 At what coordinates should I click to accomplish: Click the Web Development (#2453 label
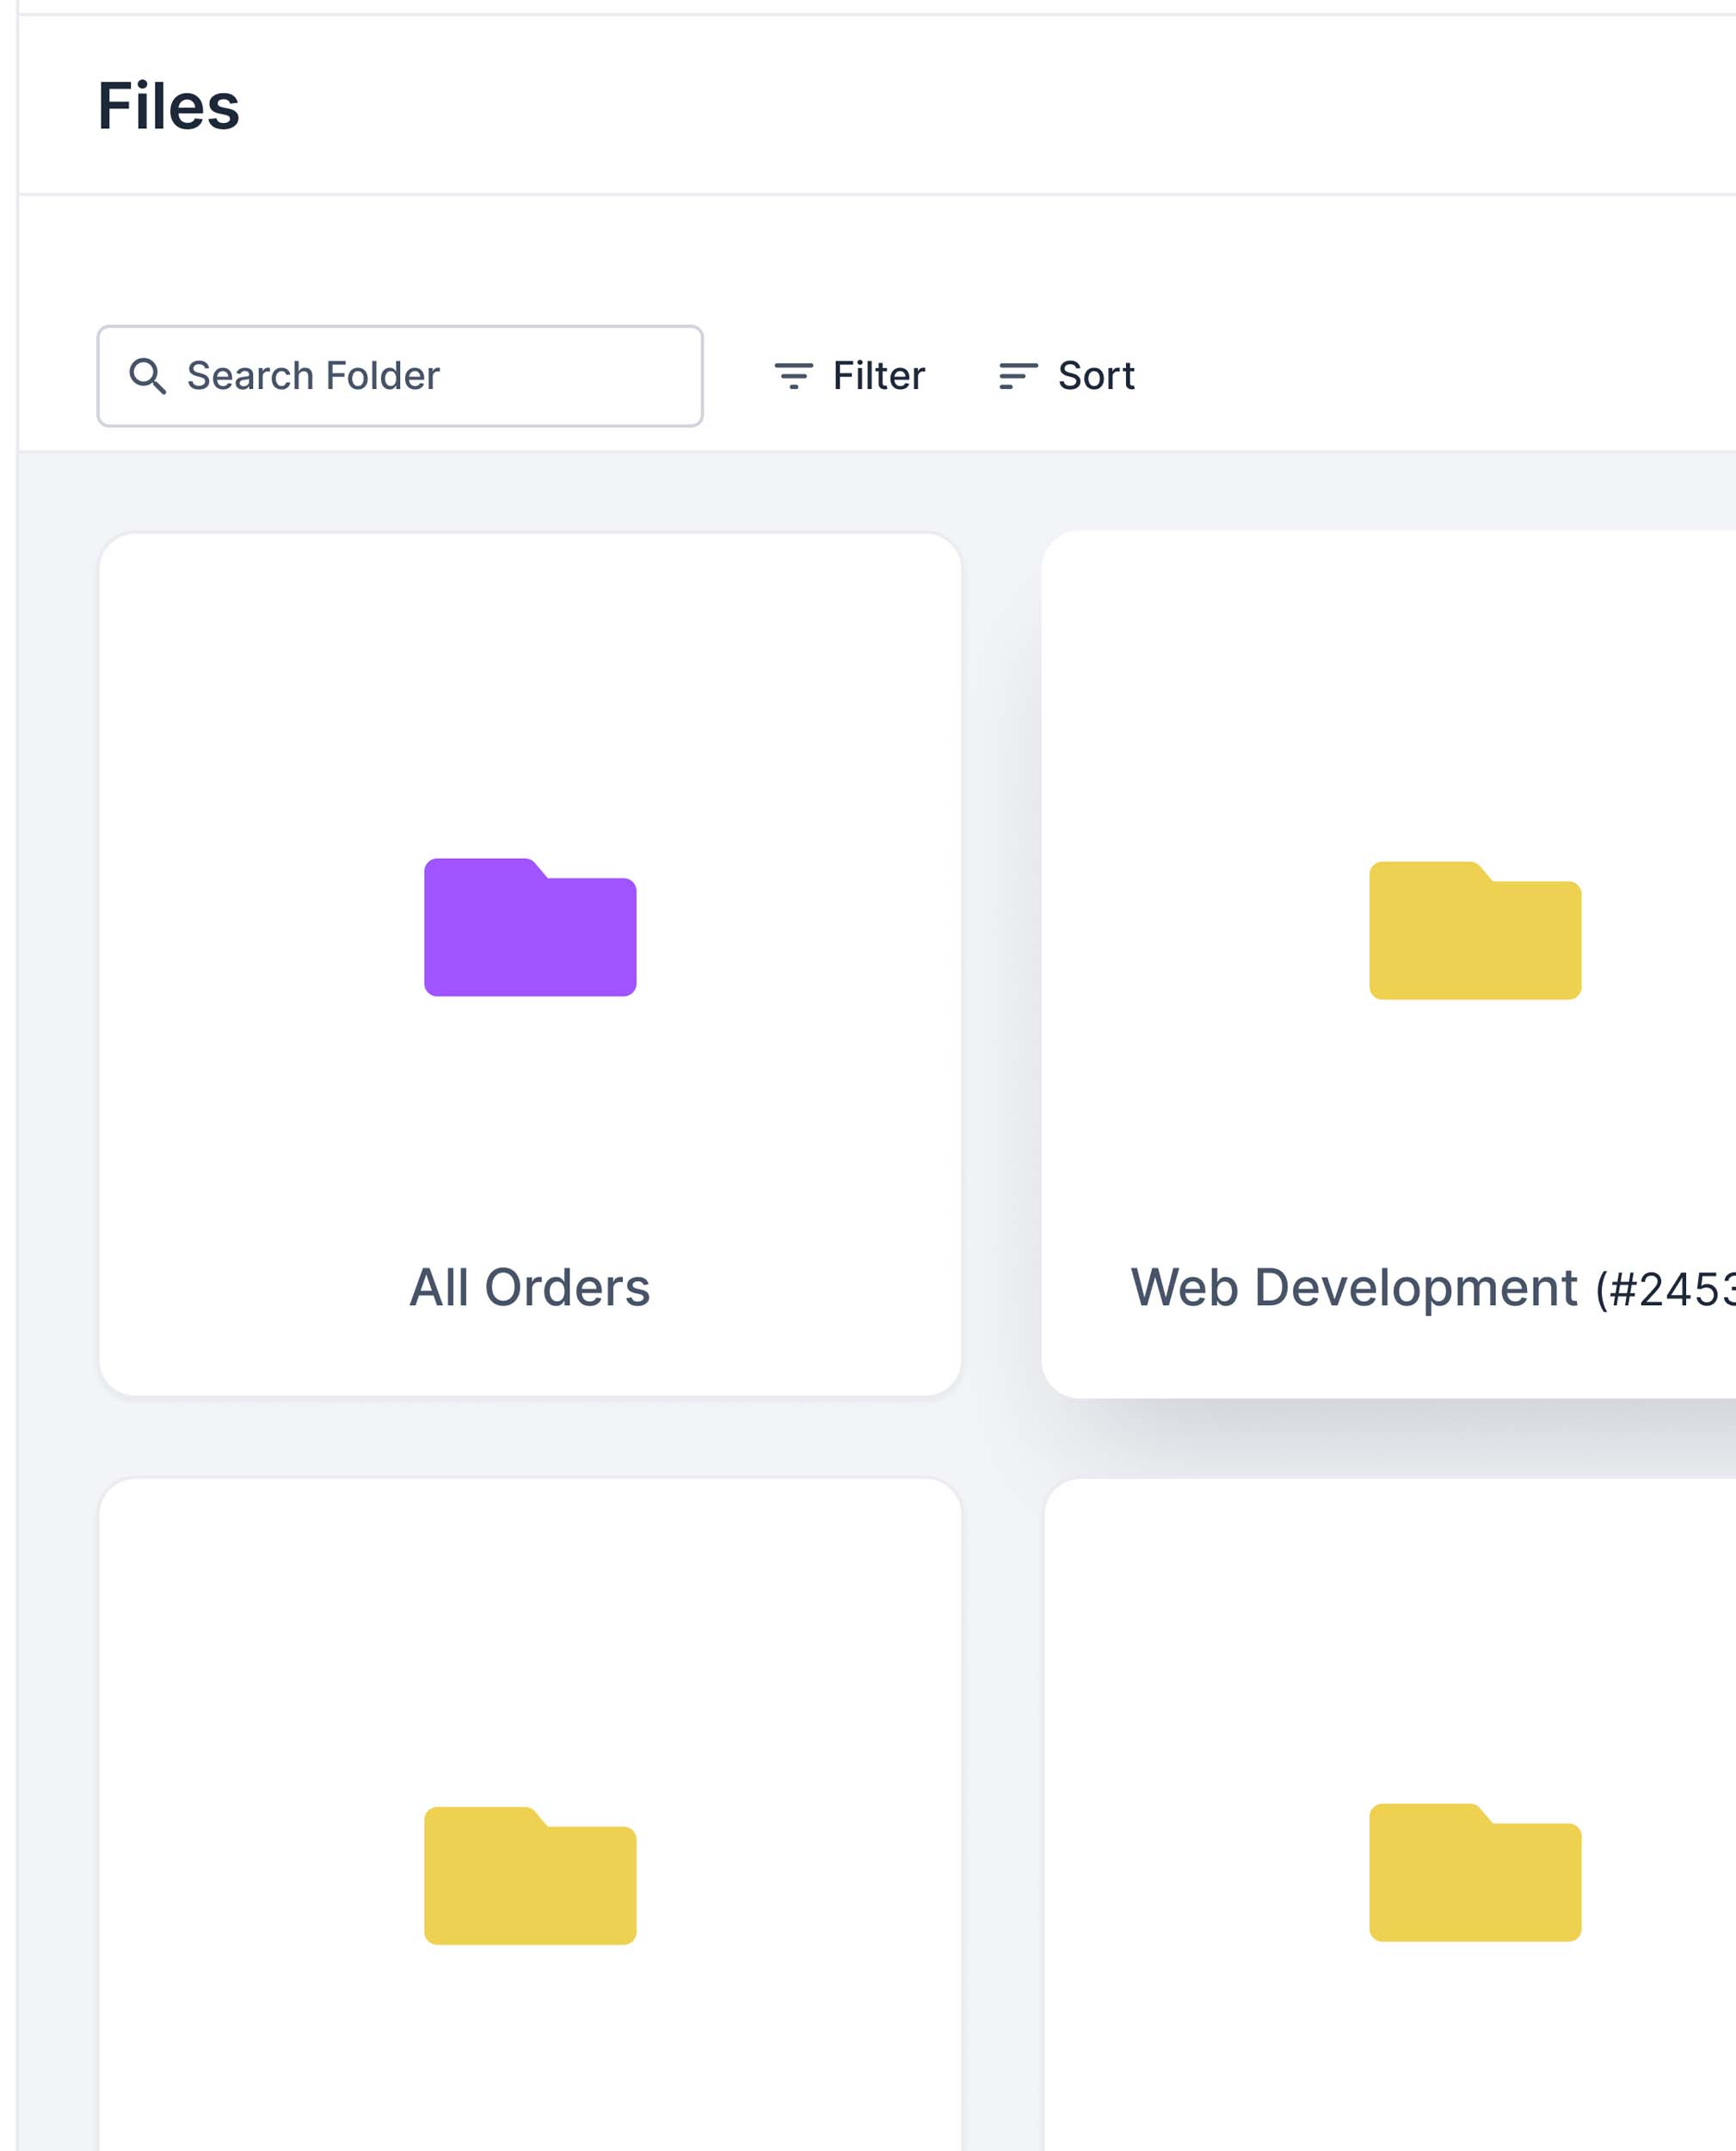click(1430, 1288)
